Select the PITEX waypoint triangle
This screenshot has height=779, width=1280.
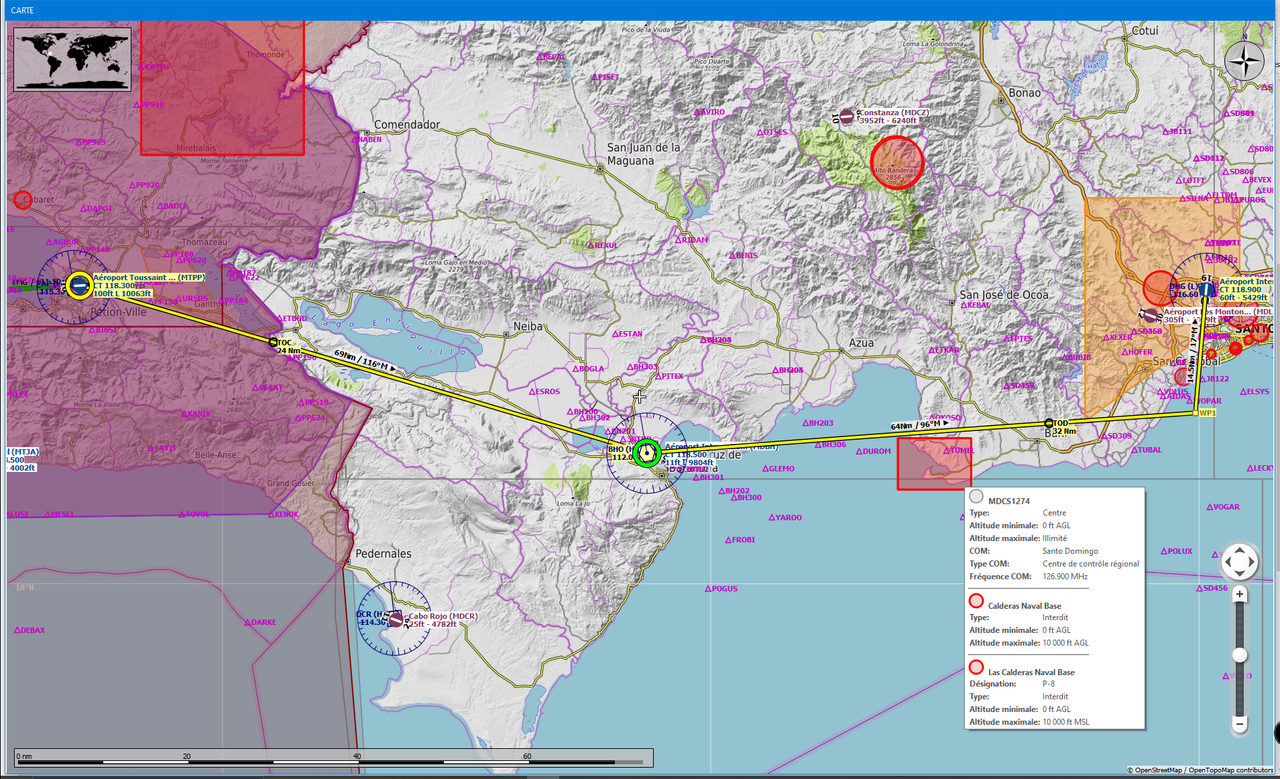click(657, 376)
